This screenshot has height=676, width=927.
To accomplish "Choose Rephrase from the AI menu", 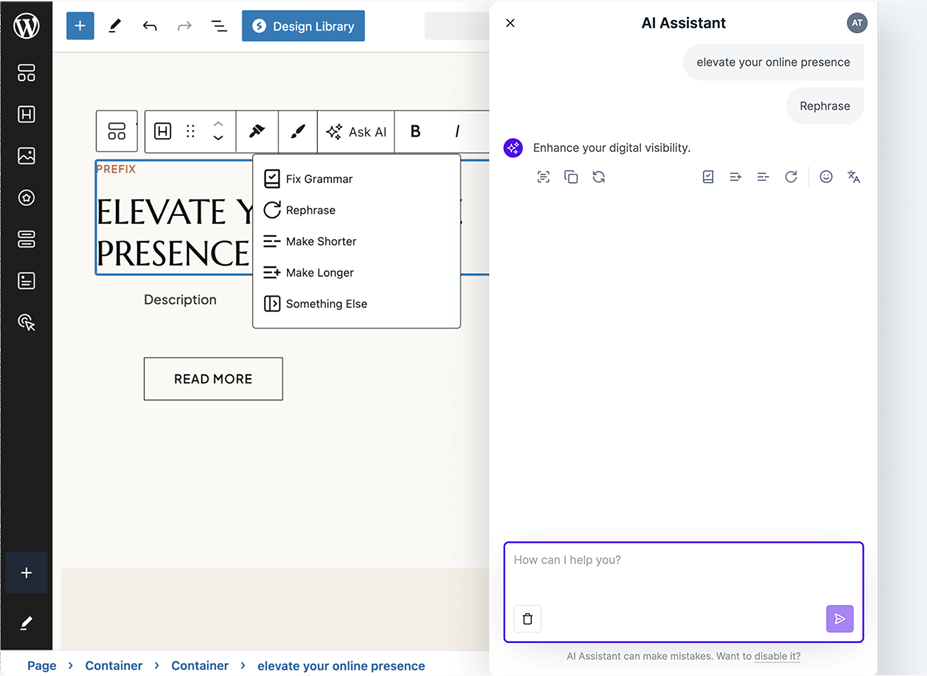I will pos(356,210).
